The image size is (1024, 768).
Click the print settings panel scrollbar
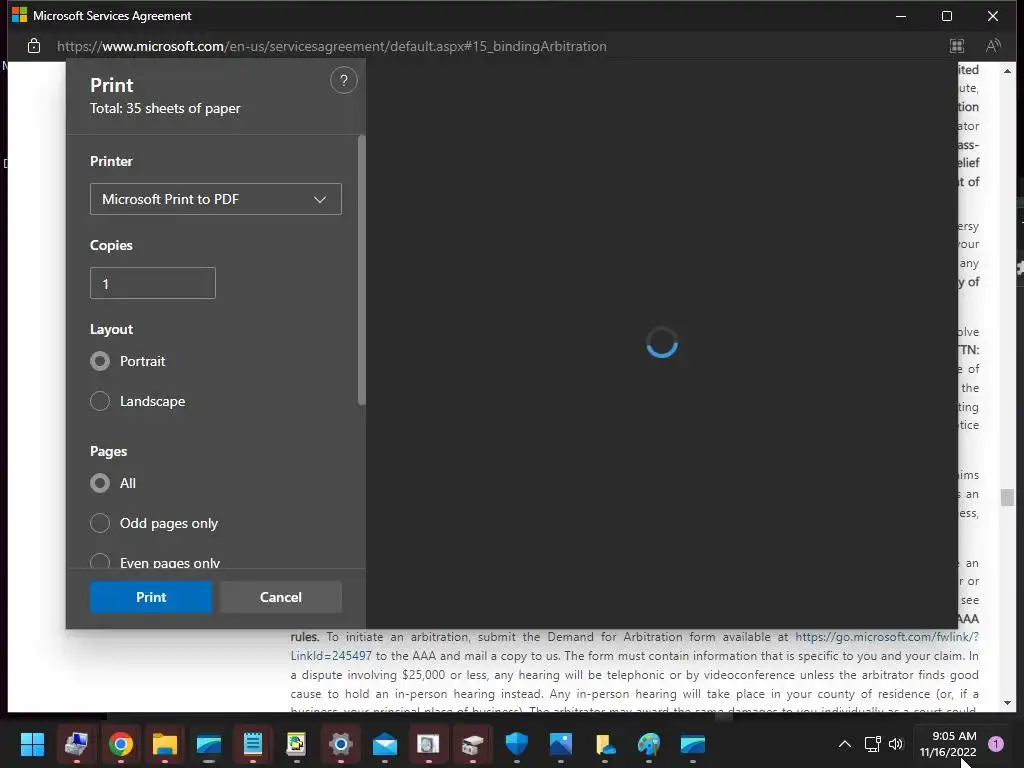pos(362,270)
